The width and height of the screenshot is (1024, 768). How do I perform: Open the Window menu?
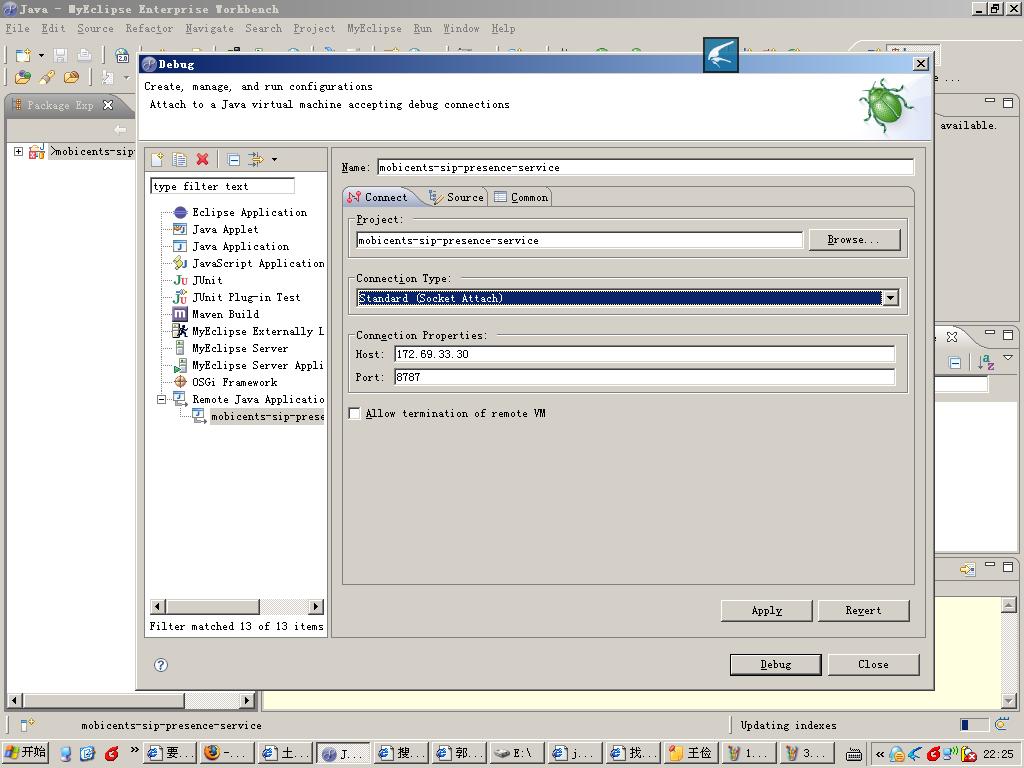[x=461, y=29]
